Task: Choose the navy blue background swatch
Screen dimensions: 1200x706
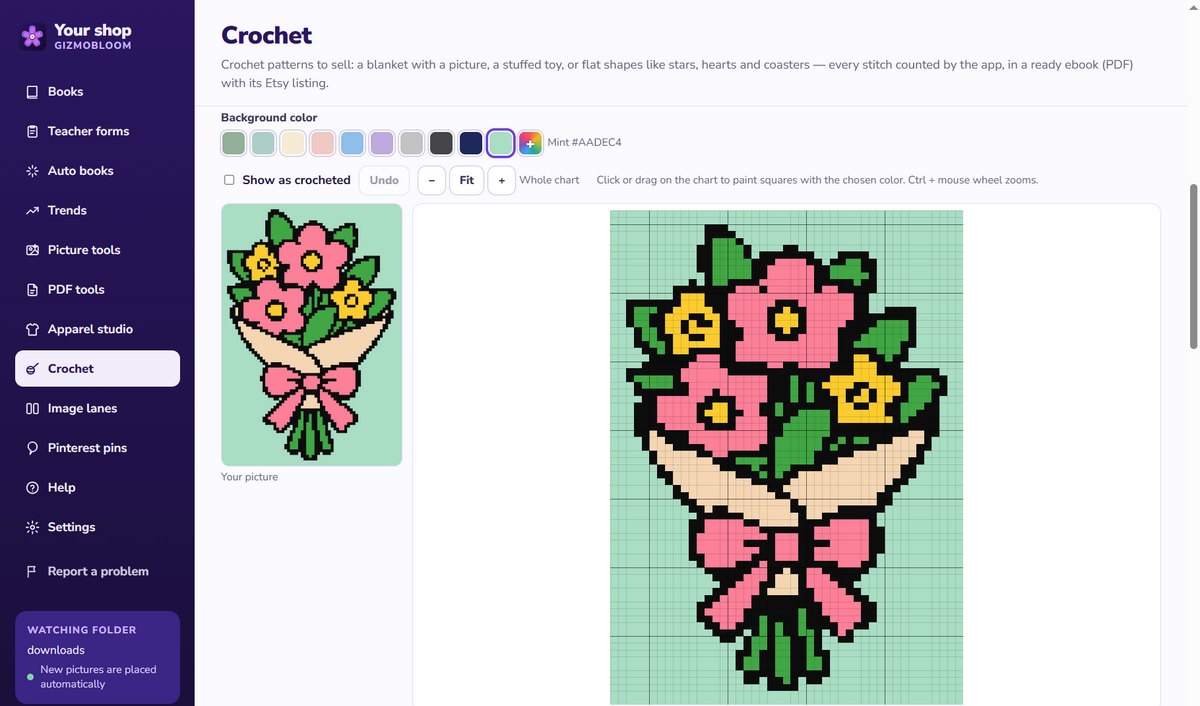Action: (x=471, y=143)
